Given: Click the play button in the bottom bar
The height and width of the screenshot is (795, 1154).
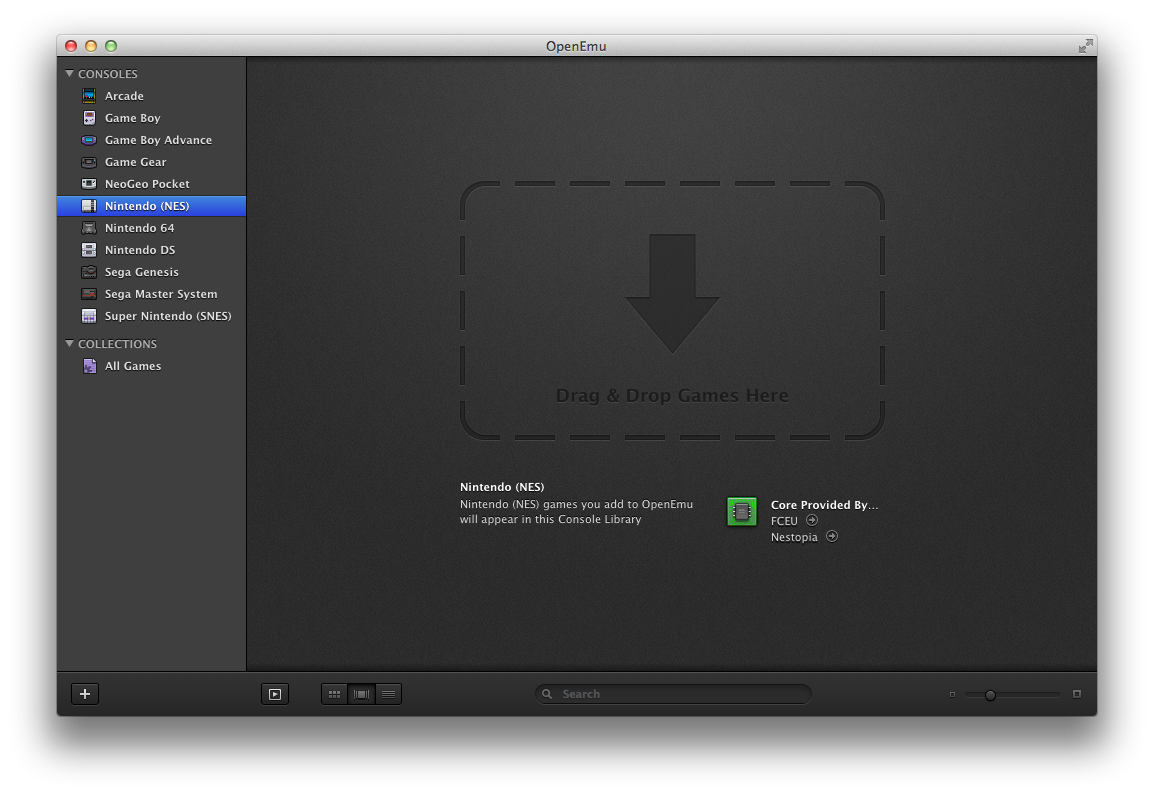Looking at the screenshot, I should 275,693.
